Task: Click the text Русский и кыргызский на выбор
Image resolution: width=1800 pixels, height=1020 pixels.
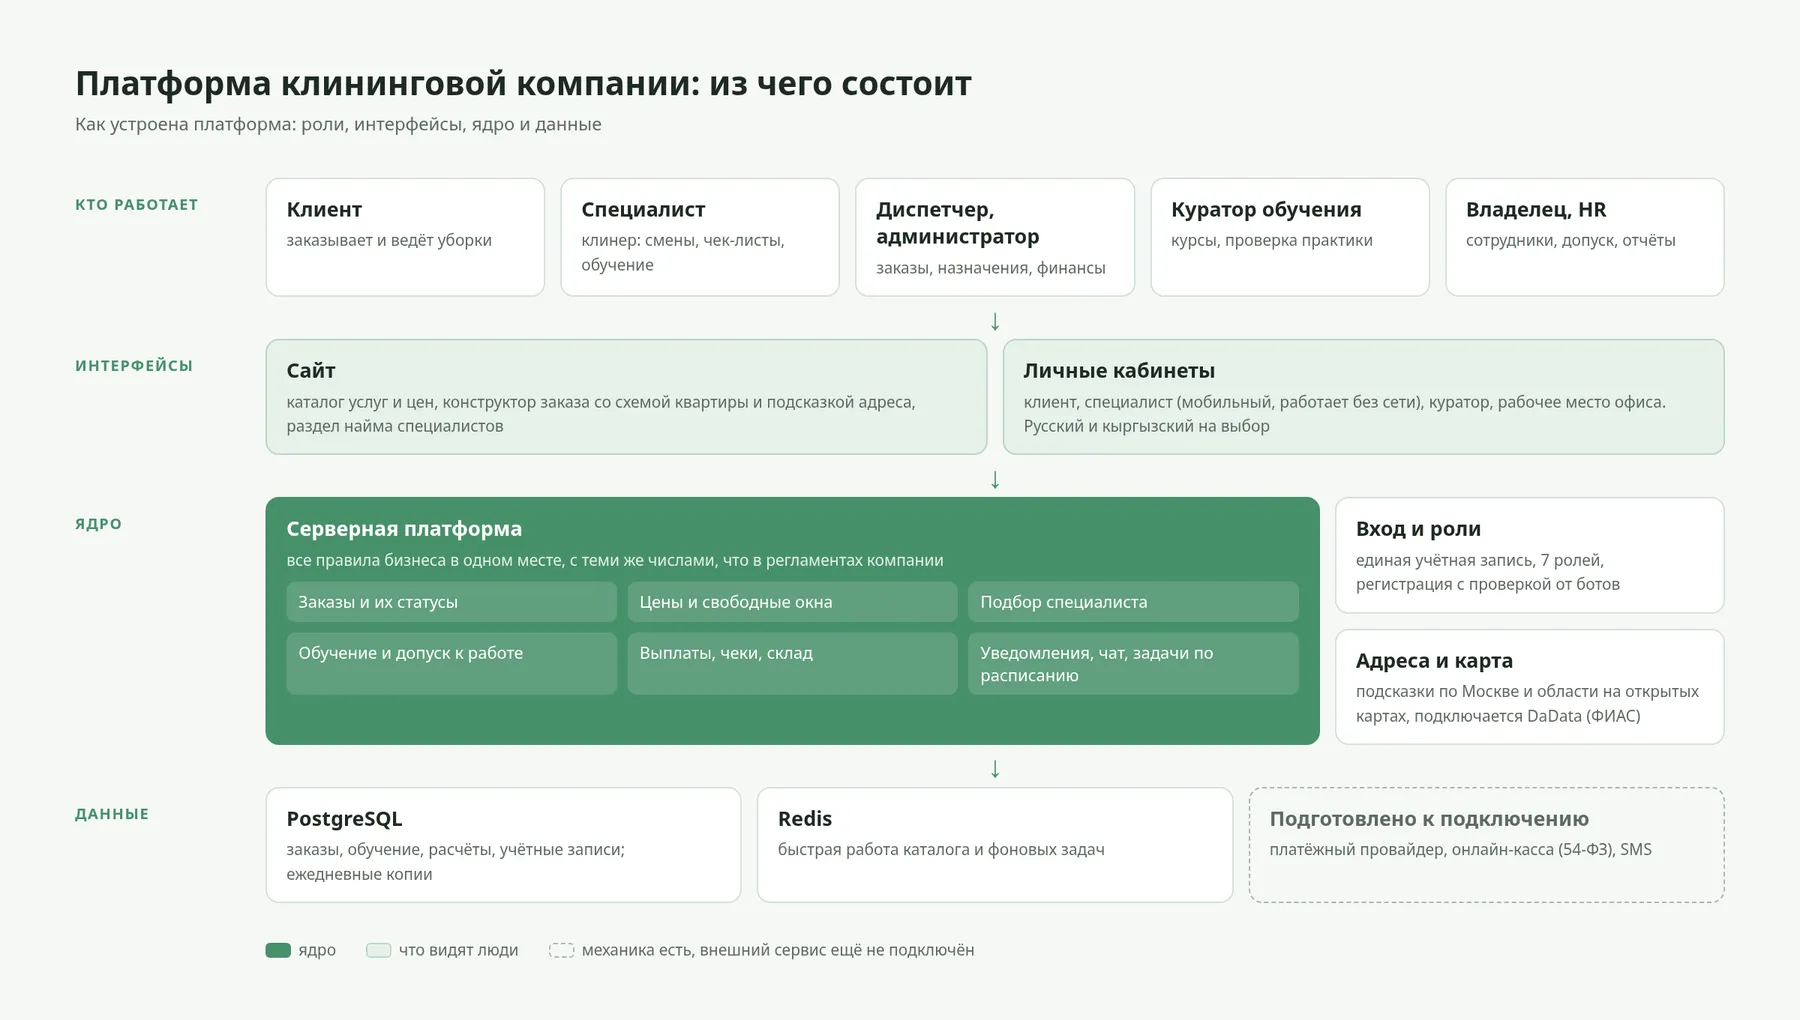Action: [x=1147, y=426]
